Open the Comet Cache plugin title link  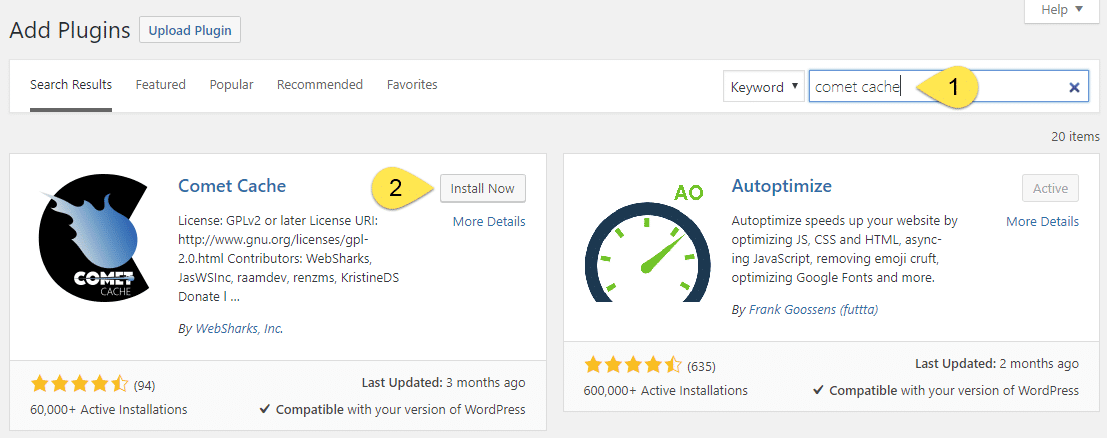point(232,186)
